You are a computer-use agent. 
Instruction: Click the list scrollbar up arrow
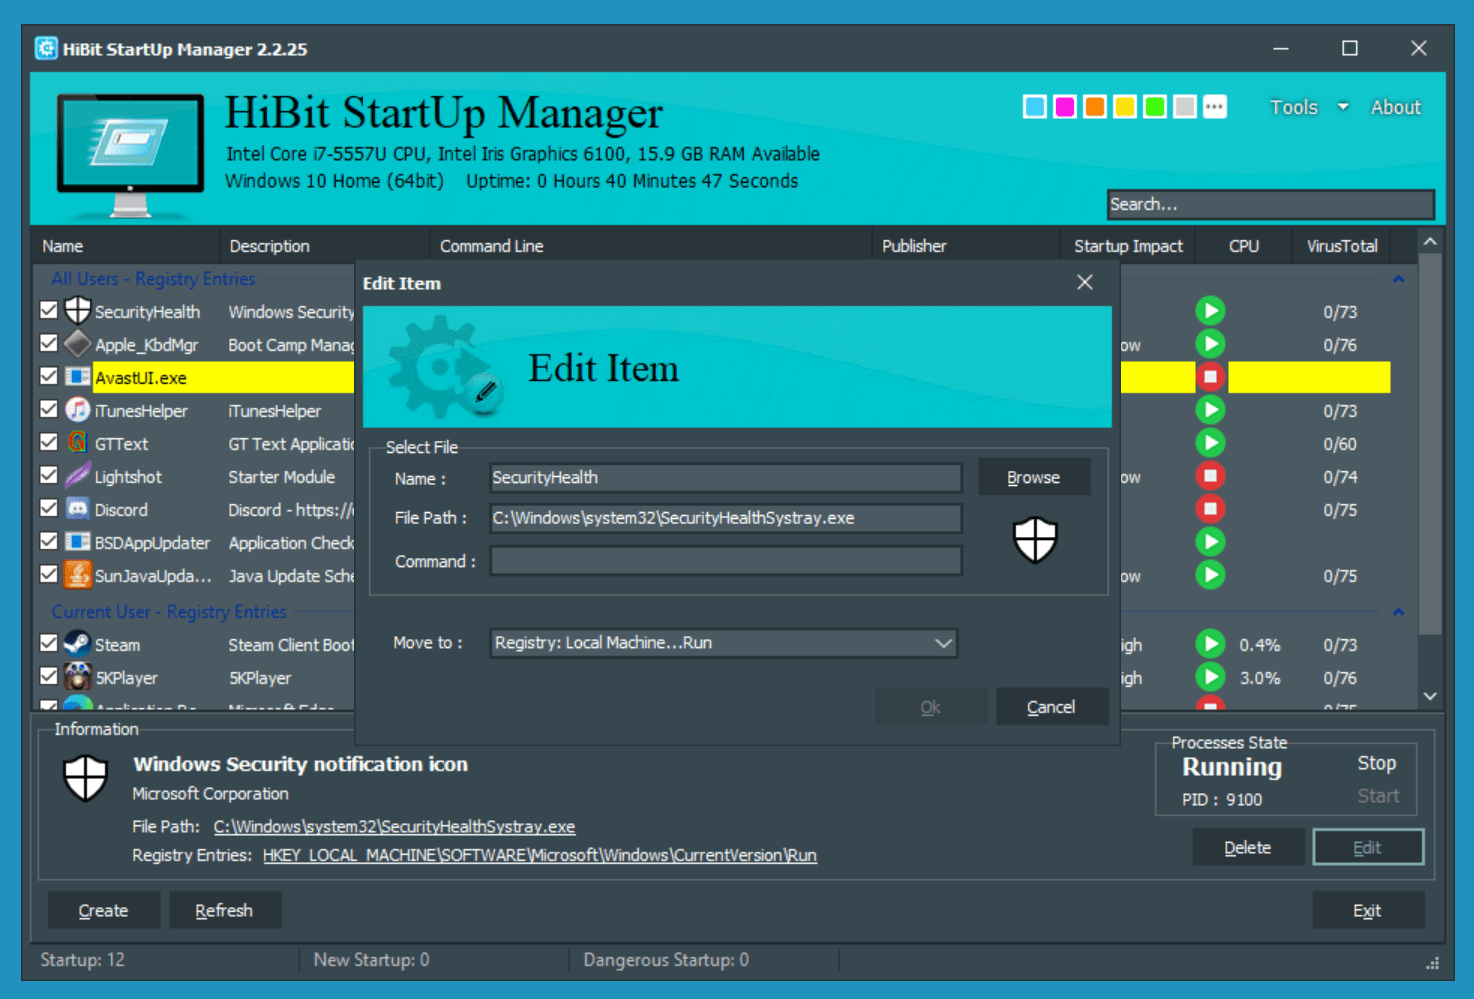1430,242
